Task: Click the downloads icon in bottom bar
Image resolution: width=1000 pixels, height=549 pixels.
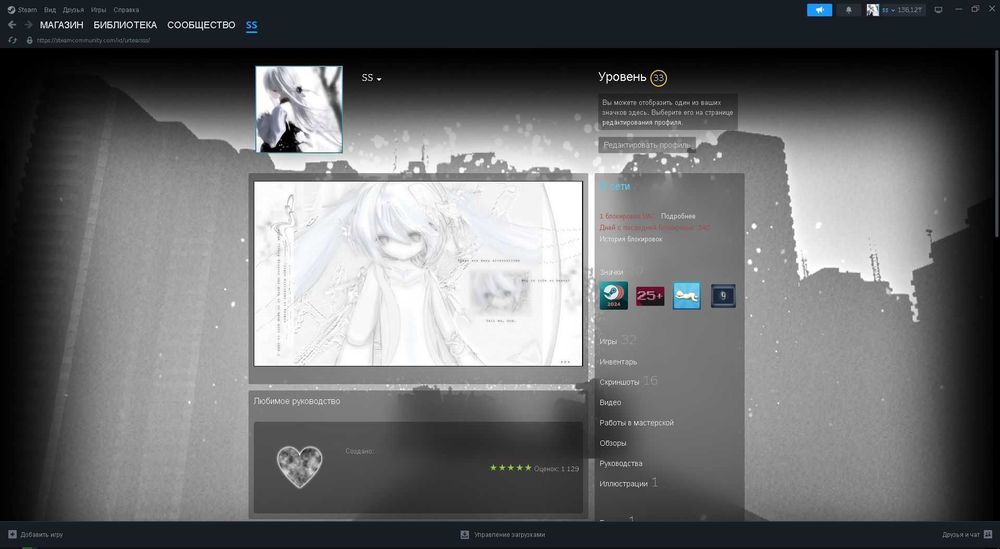Action: [465, 534]
